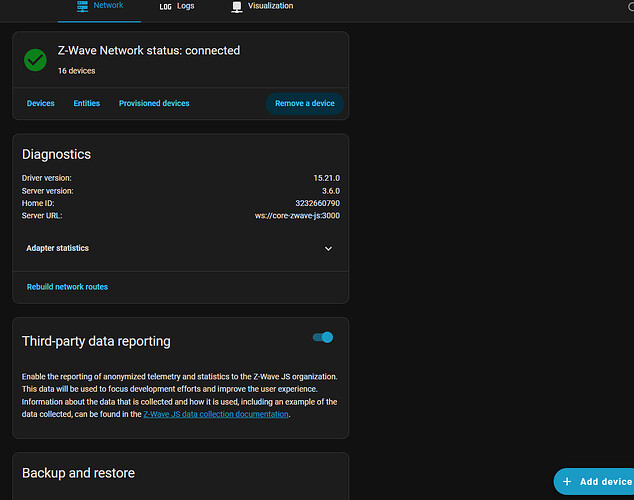Disable Third-party data reporting toggle
634x500 pixels.
[322, 338]
